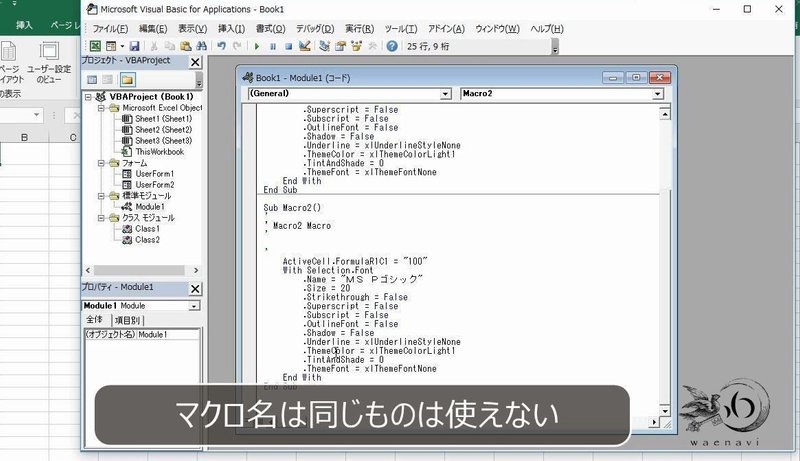Image resolution: width=800 pixels, height=461 pixels.
Task: Click the Paste clipboard icon
Action: (x=185, y=46)
